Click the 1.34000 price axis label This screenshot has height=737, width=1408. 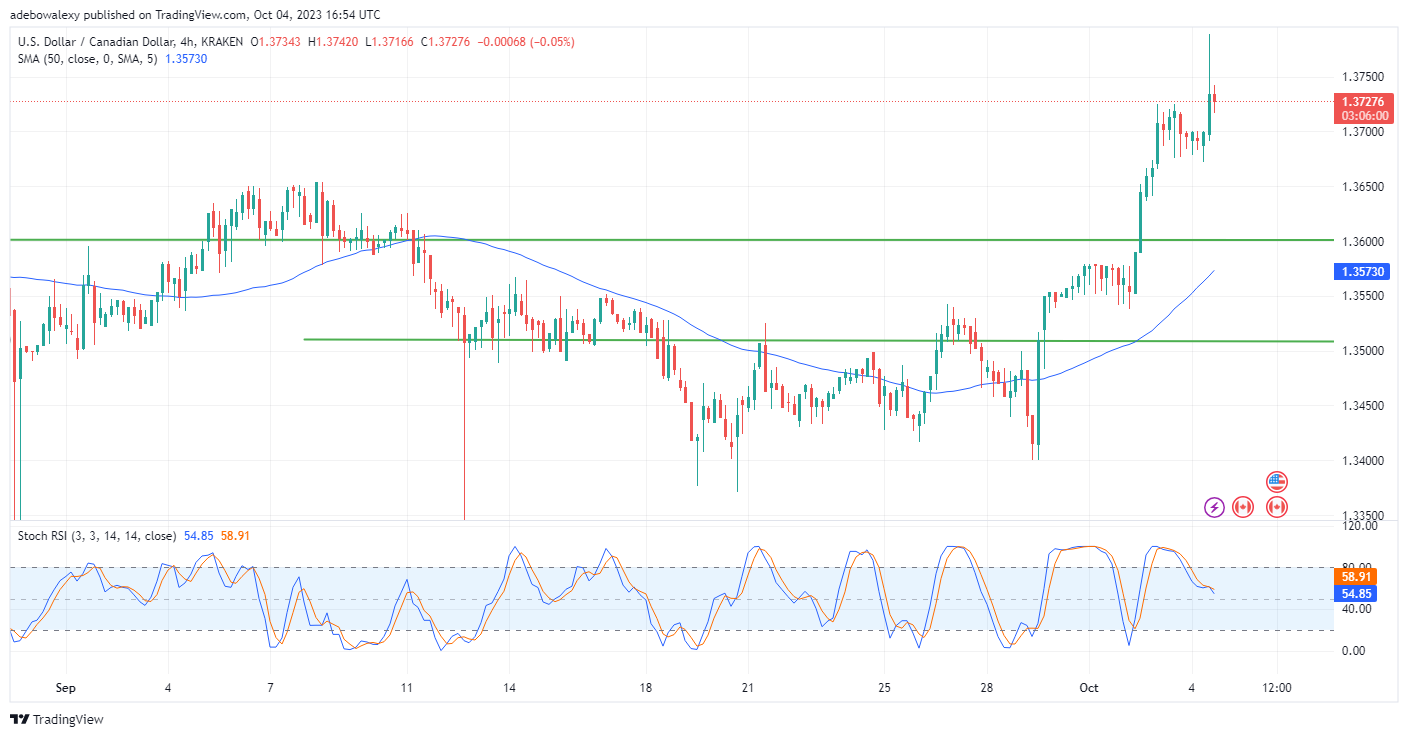tap(1362, 461)
